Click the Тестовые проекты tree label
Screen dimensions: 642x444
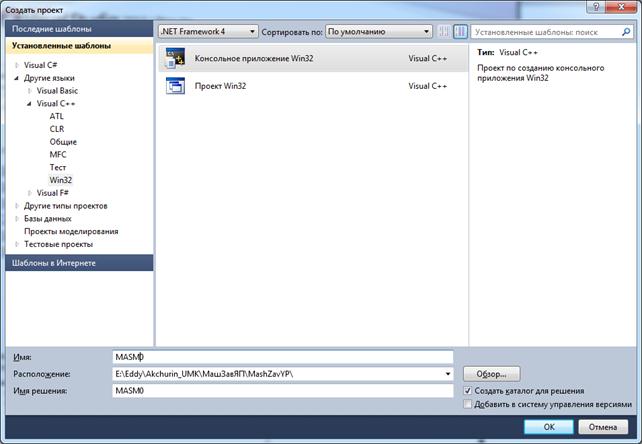click(x=58, y=244)
